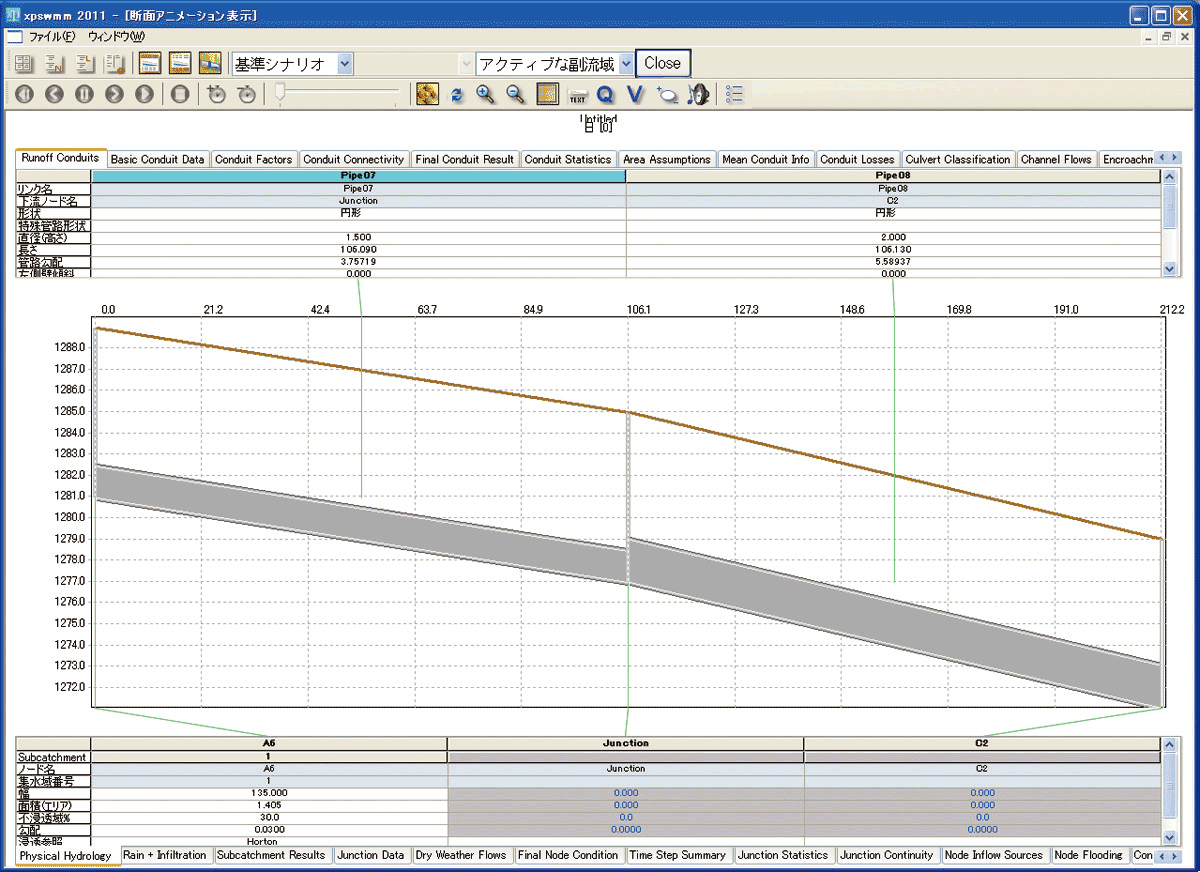This screenshot has width=1200, height=872.
Task: Switch to Junction Statistics tab
Action: coord(784,855)
